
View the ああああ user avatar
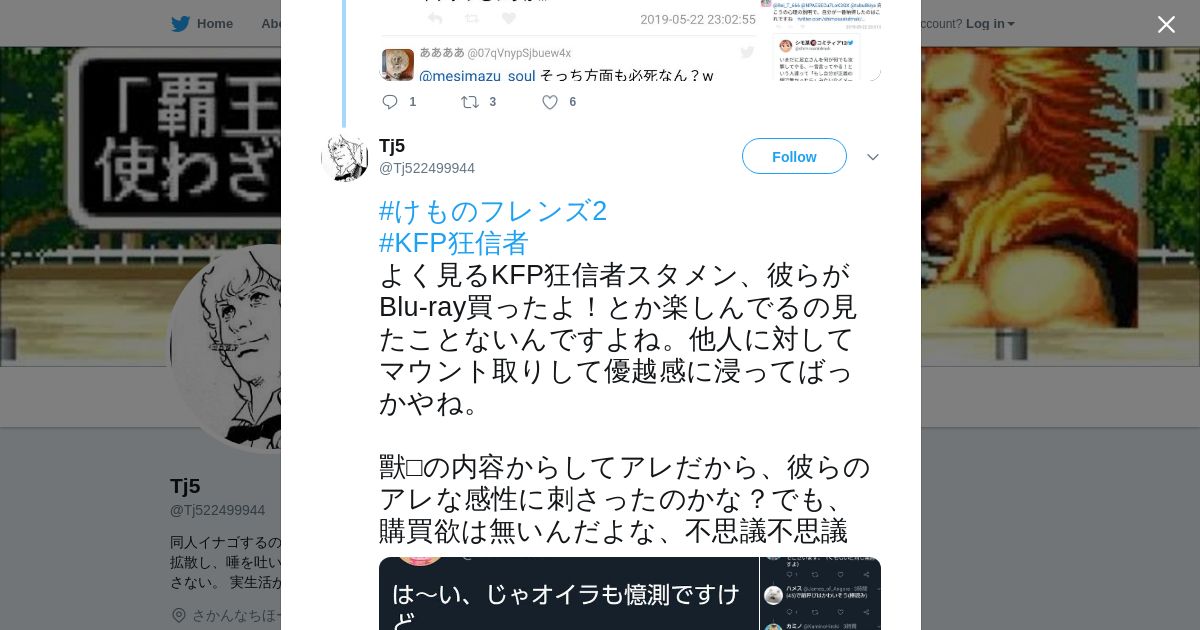coord(398,64)
